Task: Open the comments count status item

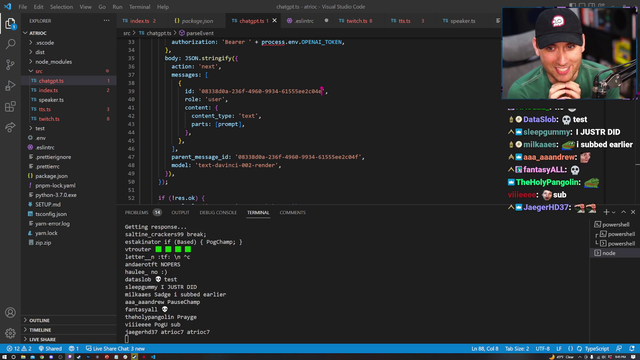Action: (x=74, y=349)
